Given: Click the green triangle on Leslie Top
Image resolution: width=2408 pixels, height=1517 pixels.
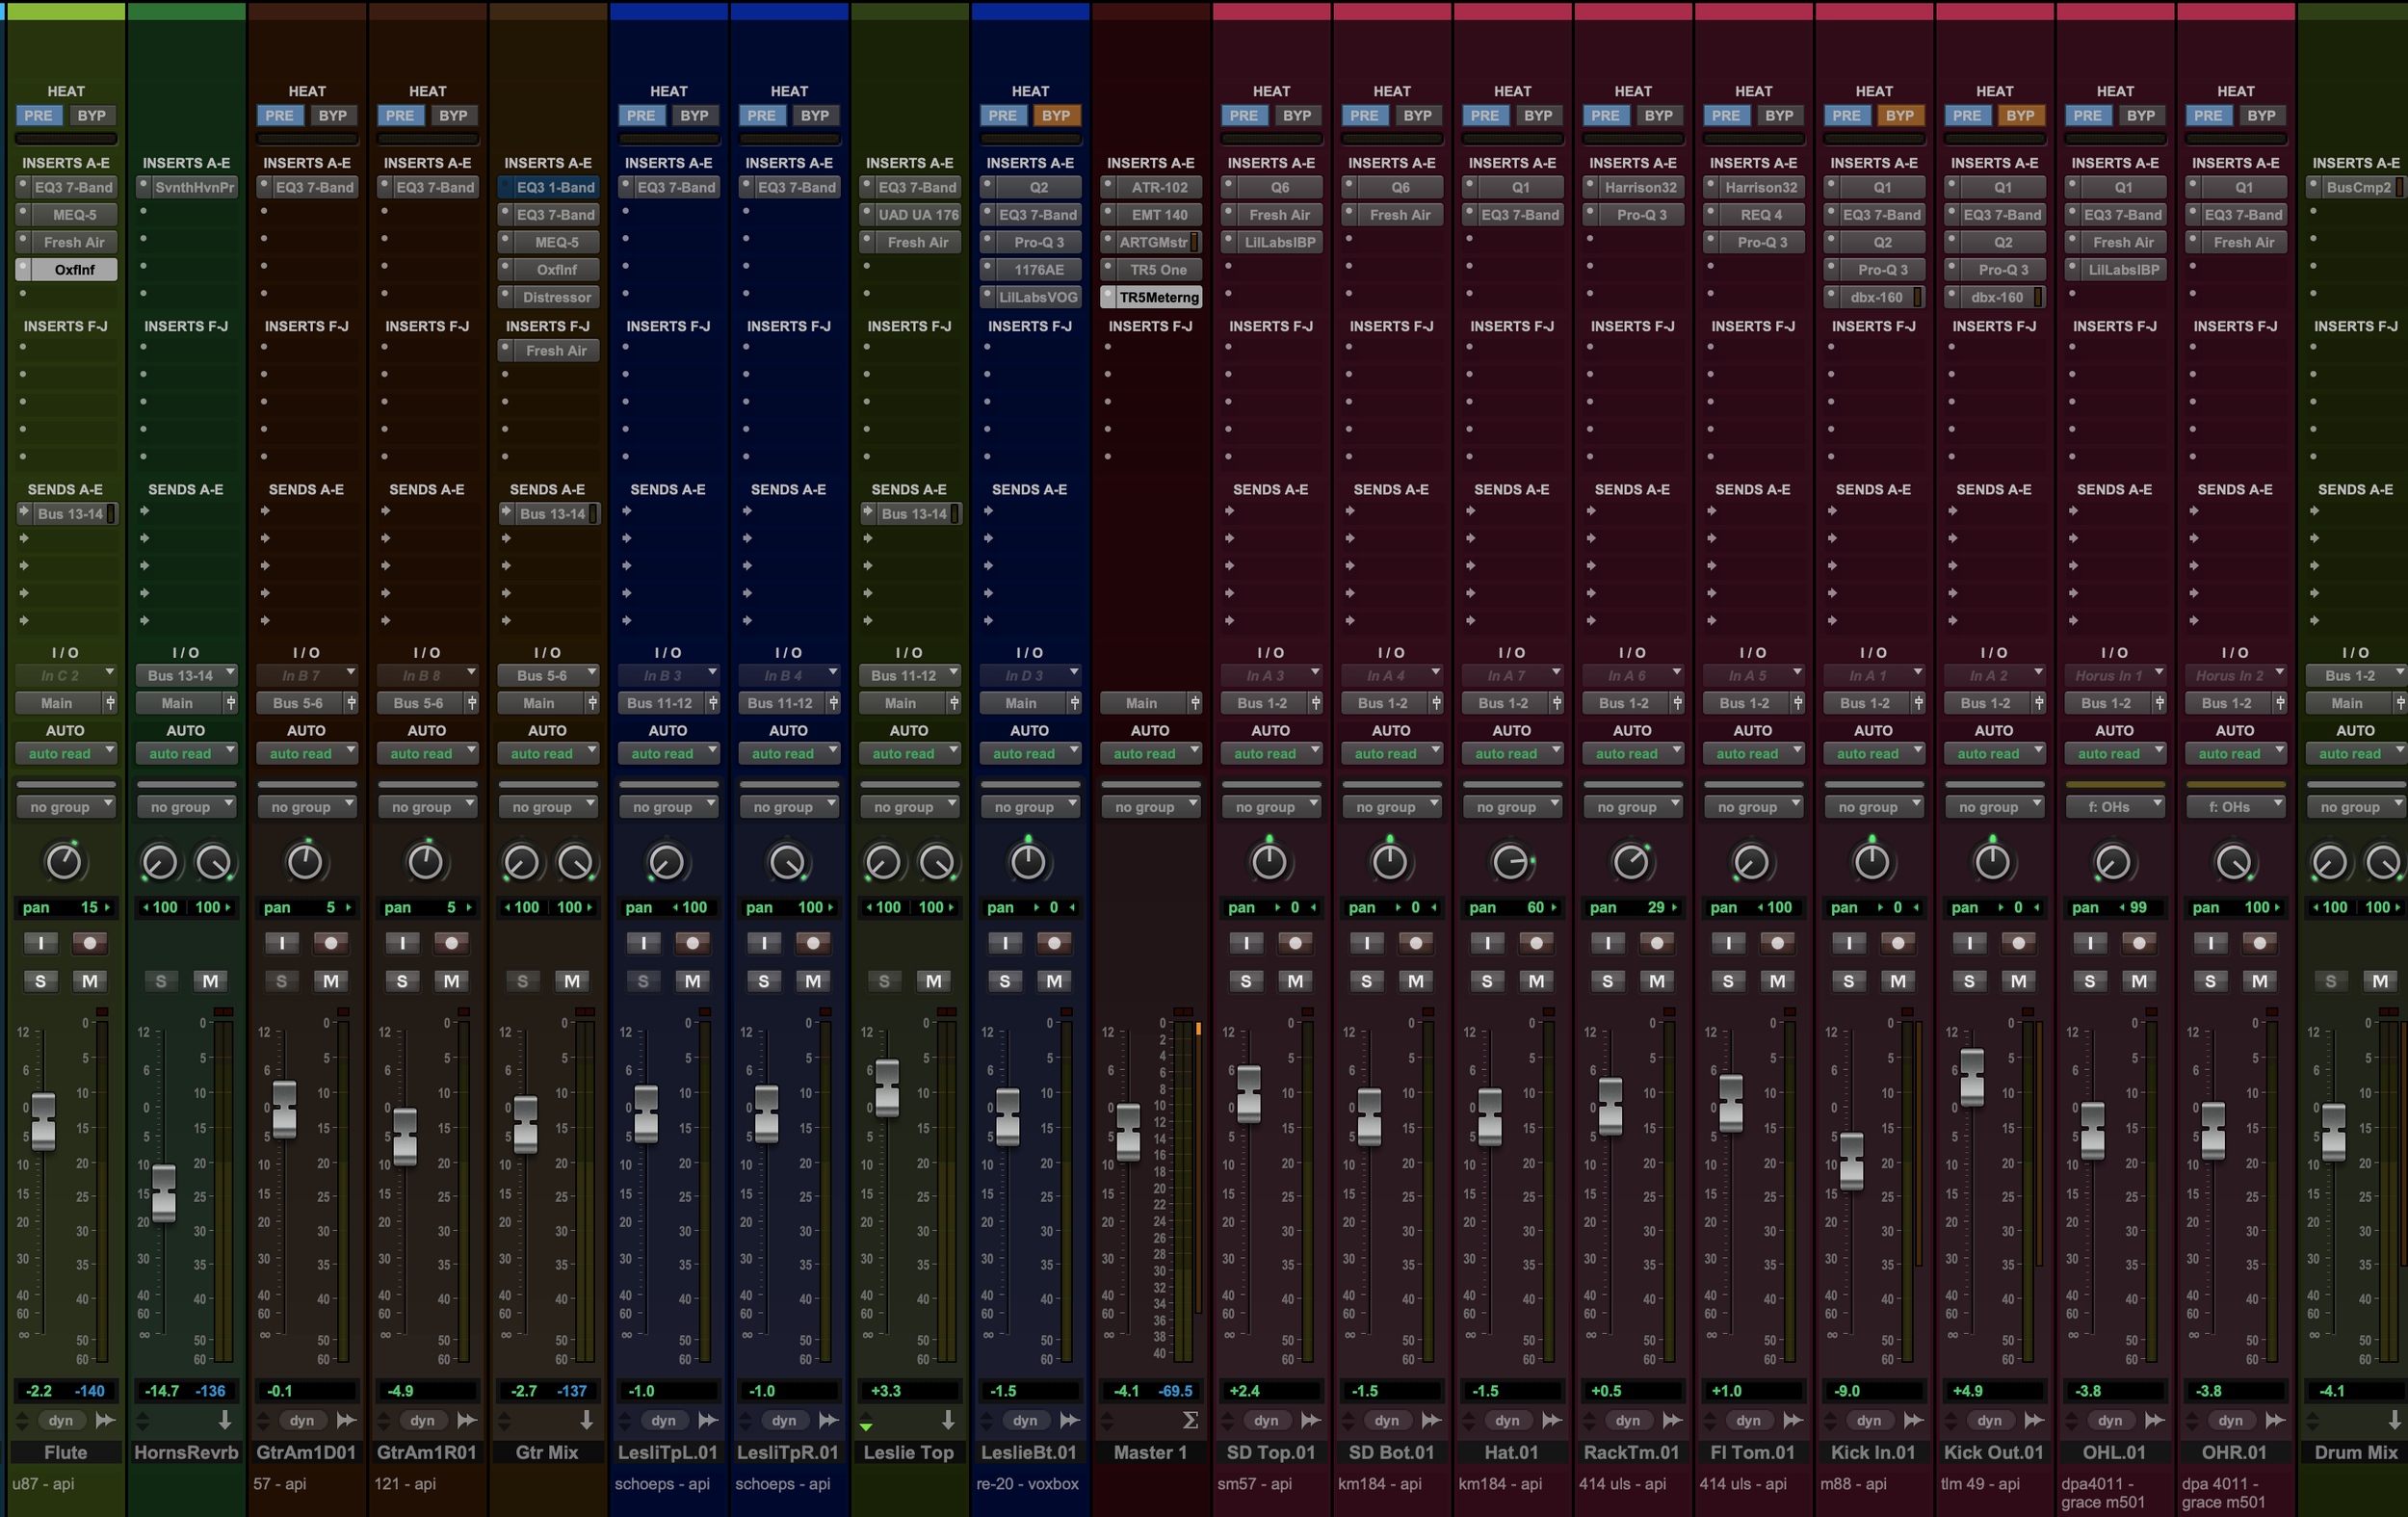Looking at the screenshot, I should (866, 1425).
